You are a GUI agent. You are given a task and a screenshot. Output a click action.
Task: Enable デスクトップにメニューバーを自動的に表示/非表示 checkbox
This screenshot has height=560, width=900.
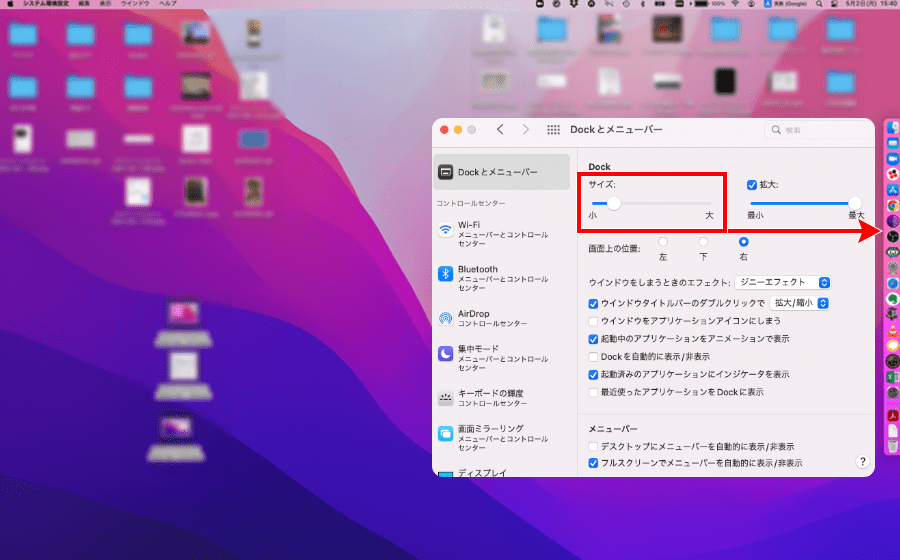(593, 446)
